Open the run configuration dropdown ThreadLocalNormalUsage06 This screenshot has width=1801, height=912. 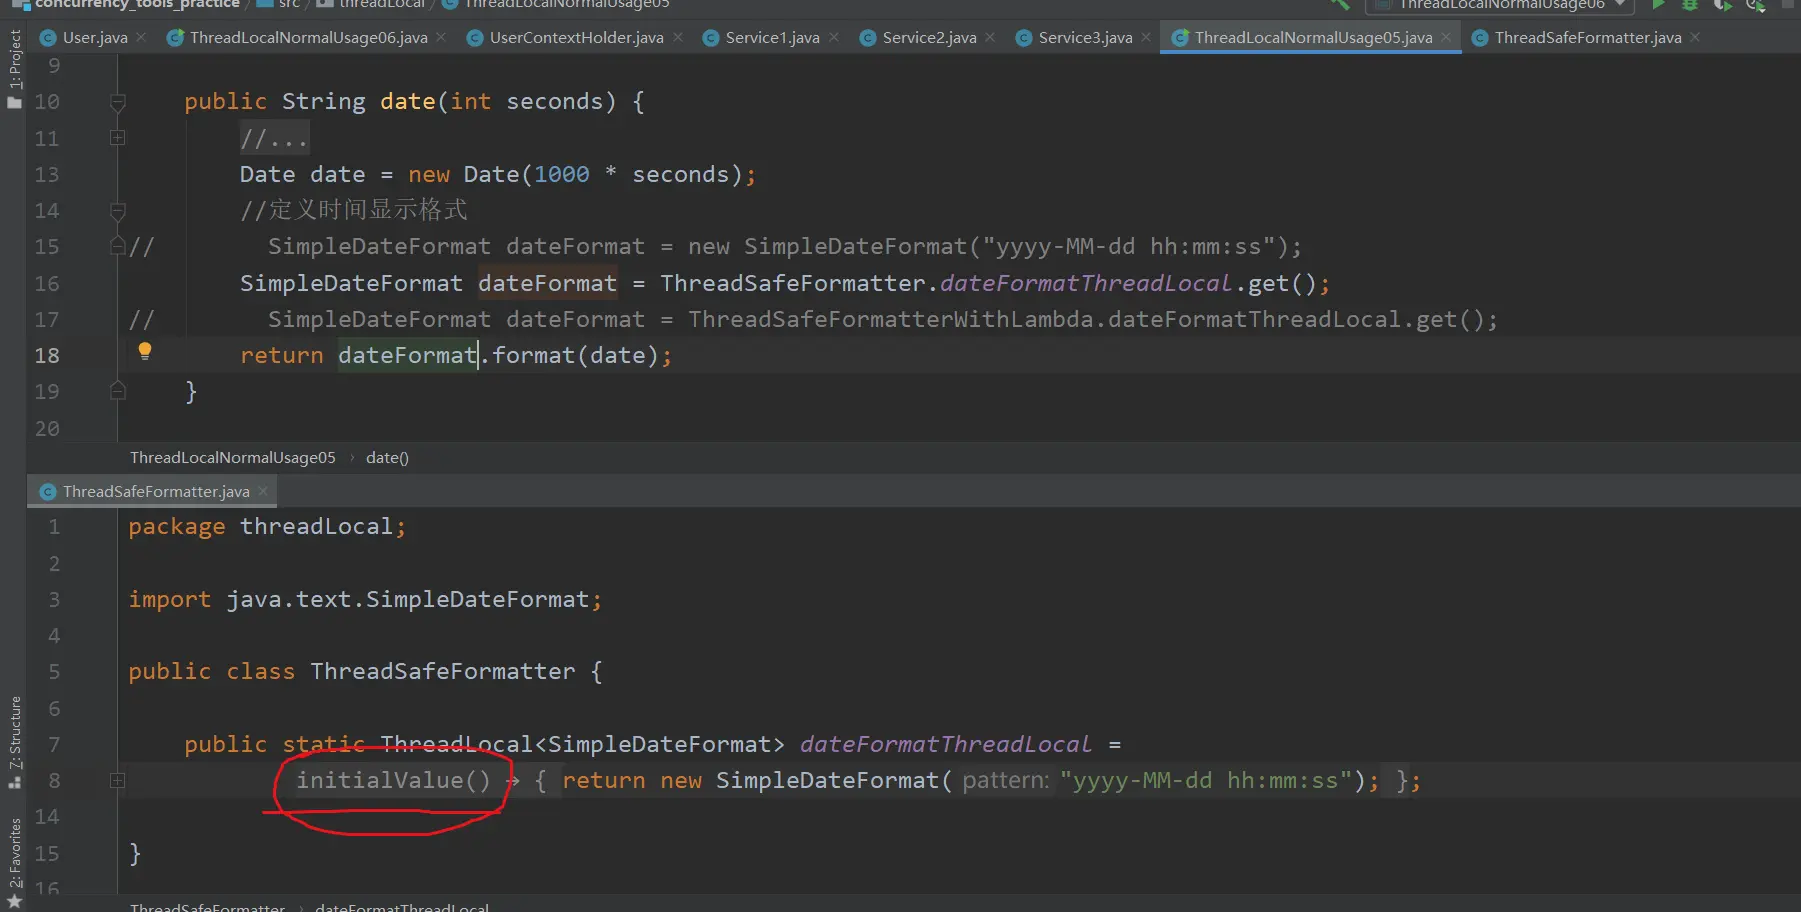point(1500,5)
